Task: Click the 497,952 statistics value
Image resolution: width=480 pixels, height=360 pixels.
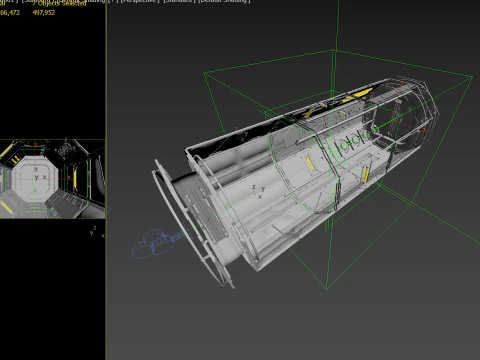Action: tap(44, 13)
